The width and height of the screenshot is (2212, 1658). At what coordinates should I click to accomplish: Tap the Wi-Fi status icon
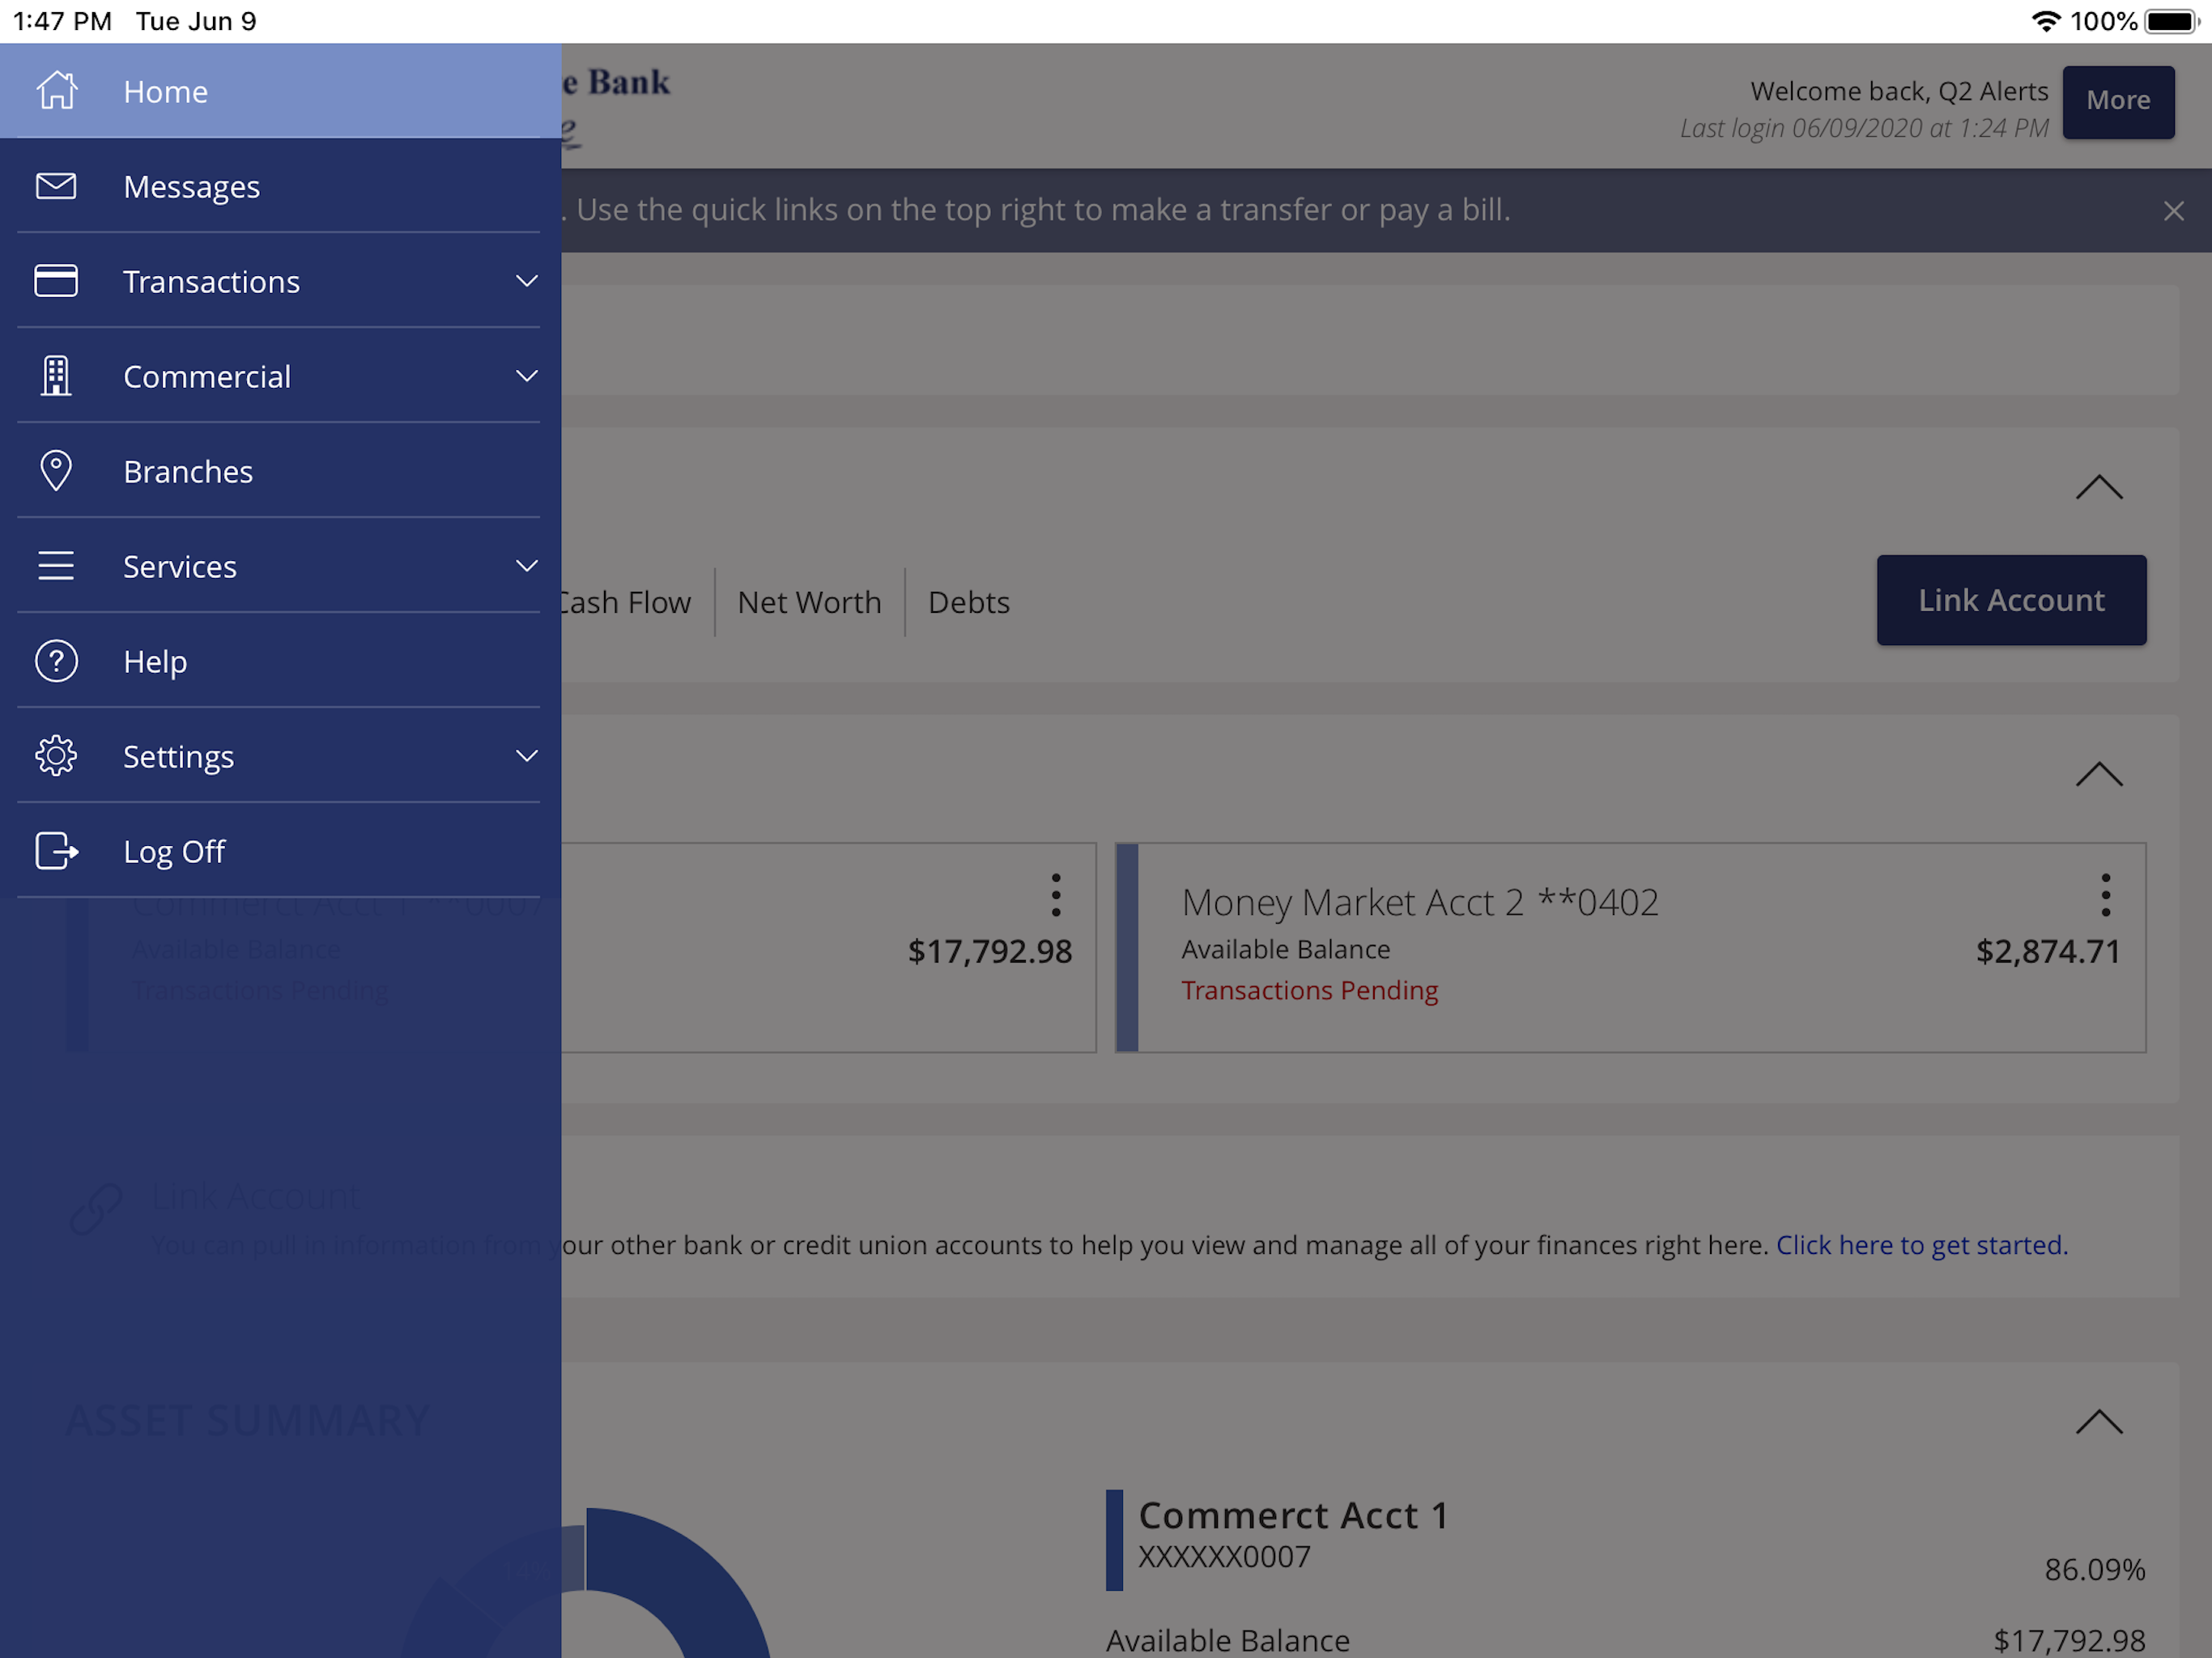2046,21
